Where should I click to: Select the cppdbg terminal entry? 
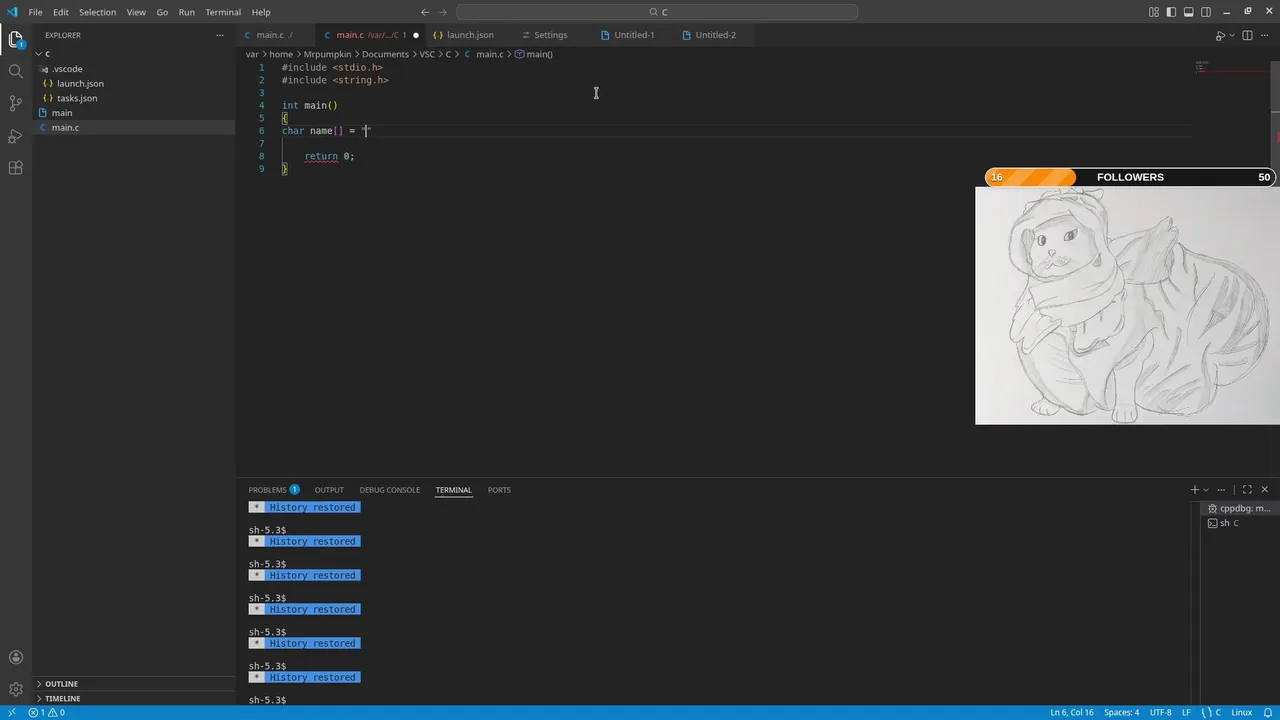tap(1239, 508)
